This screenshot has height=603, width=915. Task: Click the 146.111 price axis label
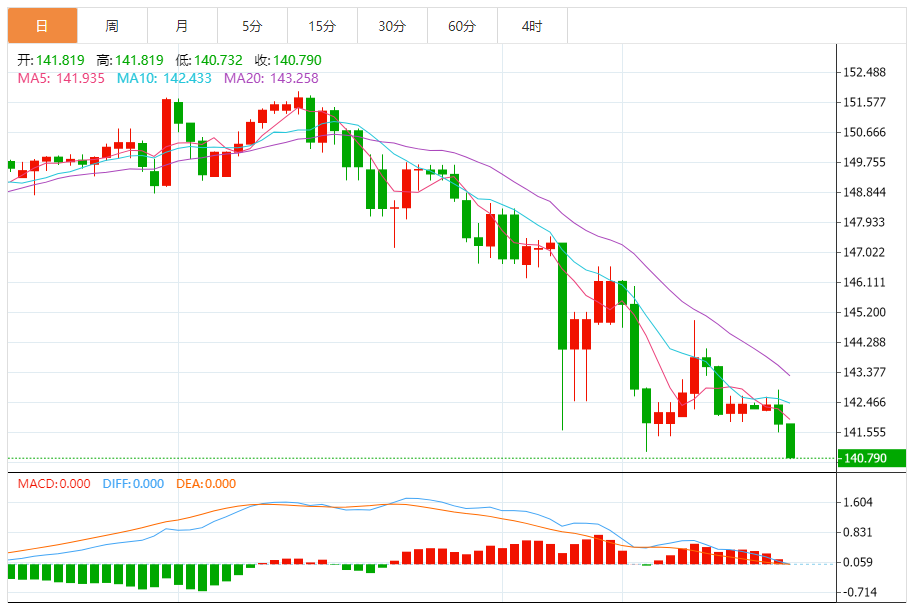(864, 282)
